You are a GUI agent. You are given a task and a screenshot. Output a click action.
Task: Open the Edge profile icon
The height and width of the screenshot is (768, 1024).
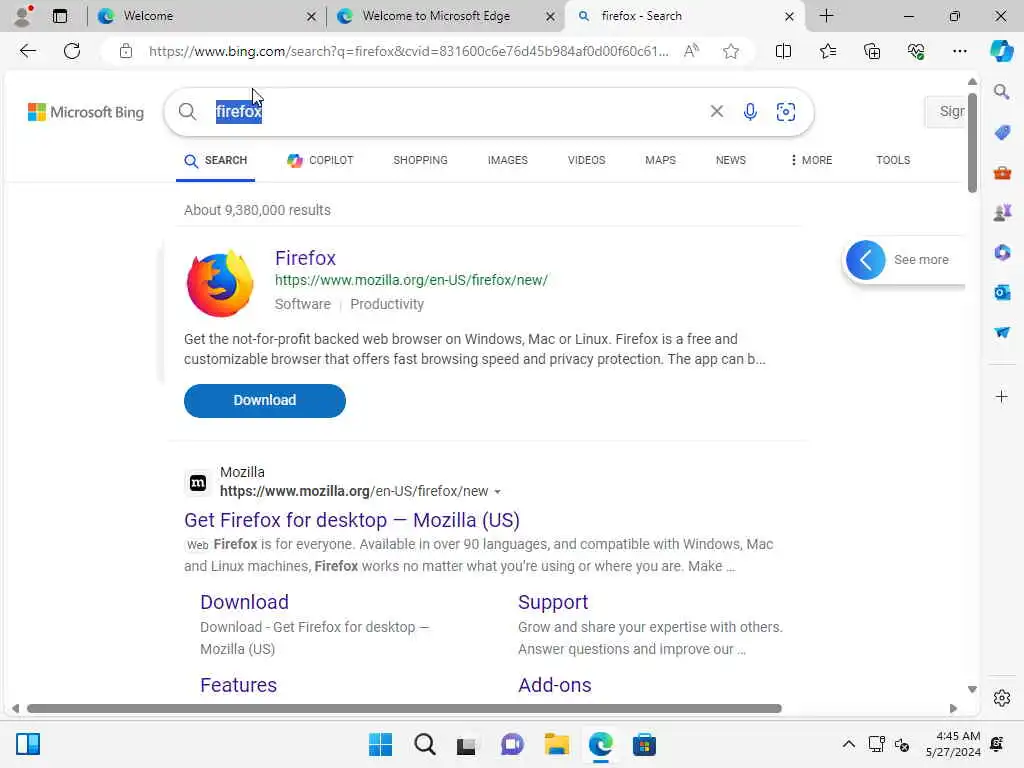(23, 16)
